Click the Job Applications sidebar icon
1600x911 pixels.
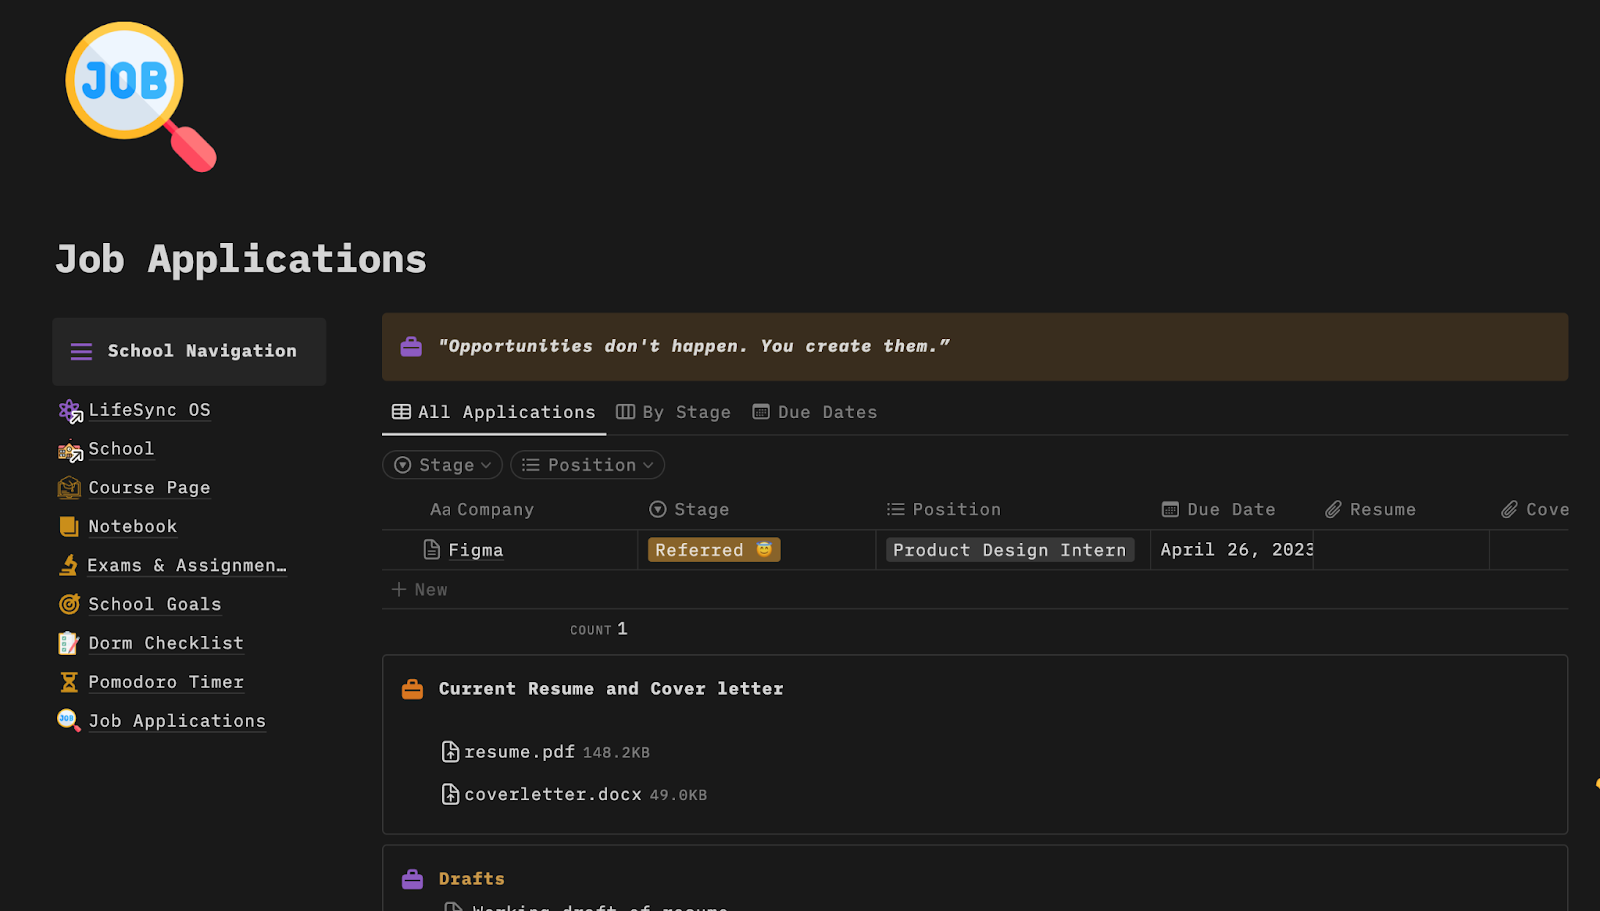pyautogui.click(x=69, y=721)
